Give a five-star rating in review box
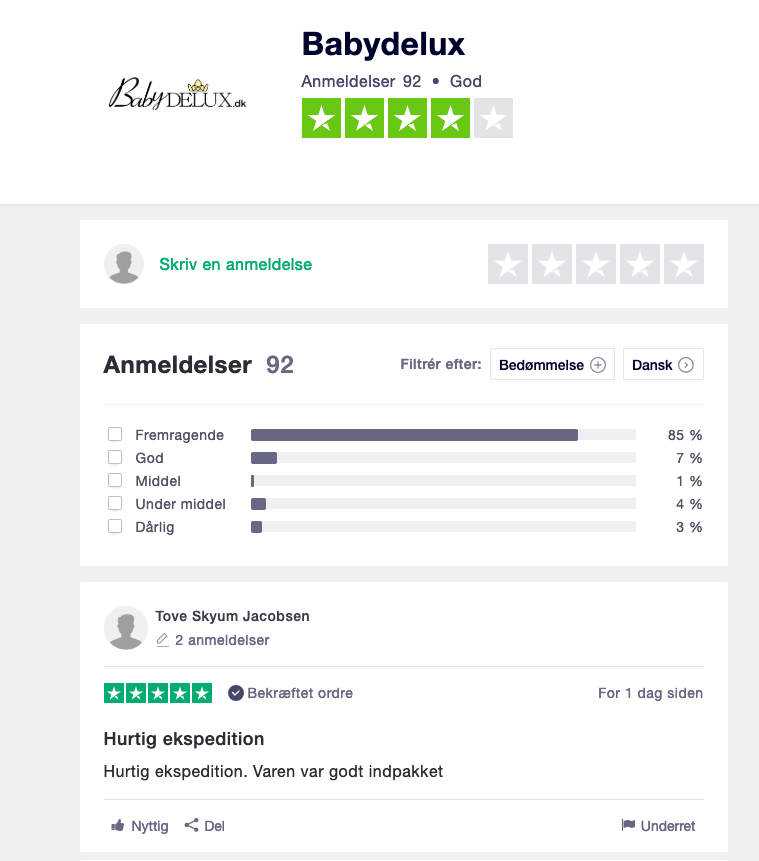The width and height of the screenshot is (759, 861). (x=684, y=265)
